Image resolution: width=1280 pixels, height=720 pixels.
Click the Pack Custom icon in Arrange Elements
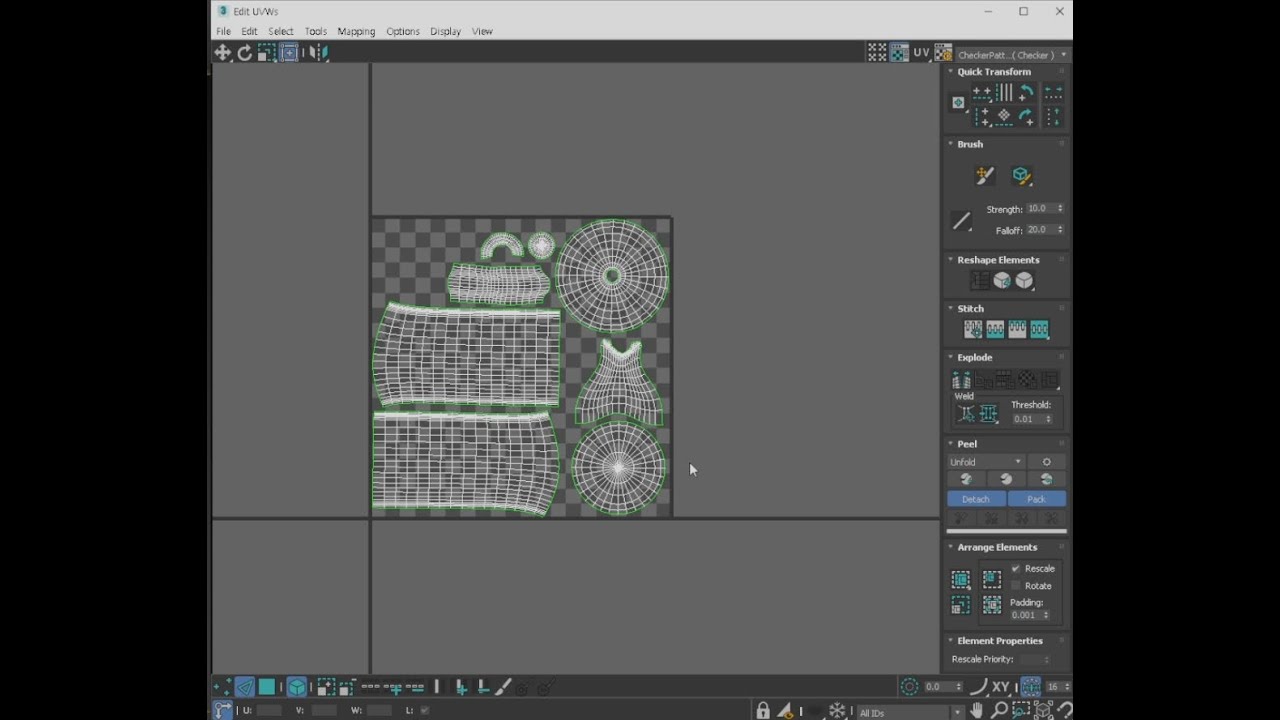pyautogui.click(x=961, y=580)
